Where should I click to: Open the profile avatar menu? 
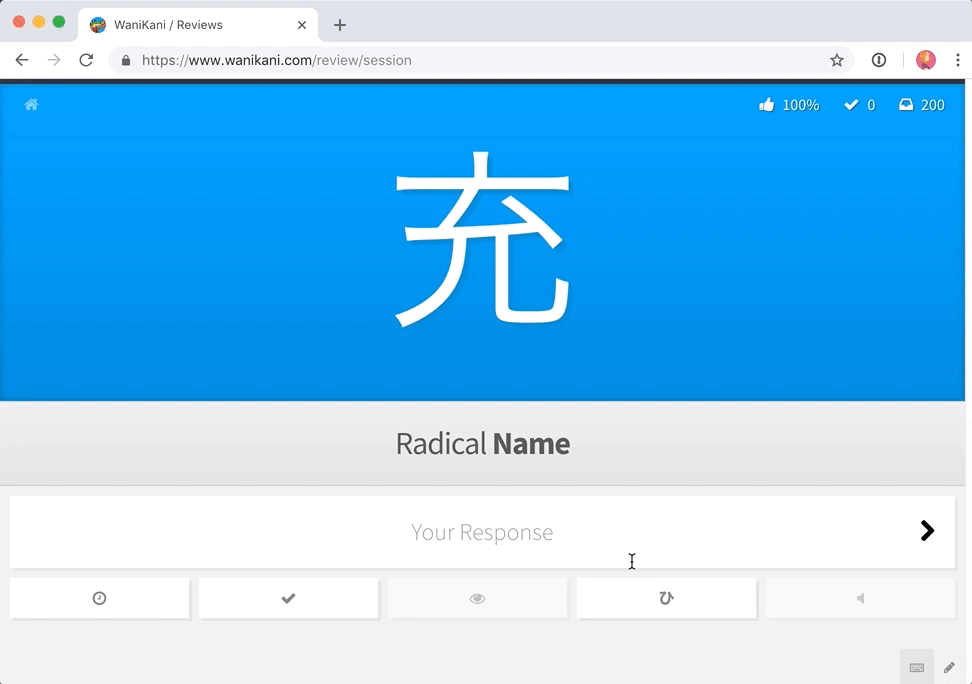click(x=926, y=60)
